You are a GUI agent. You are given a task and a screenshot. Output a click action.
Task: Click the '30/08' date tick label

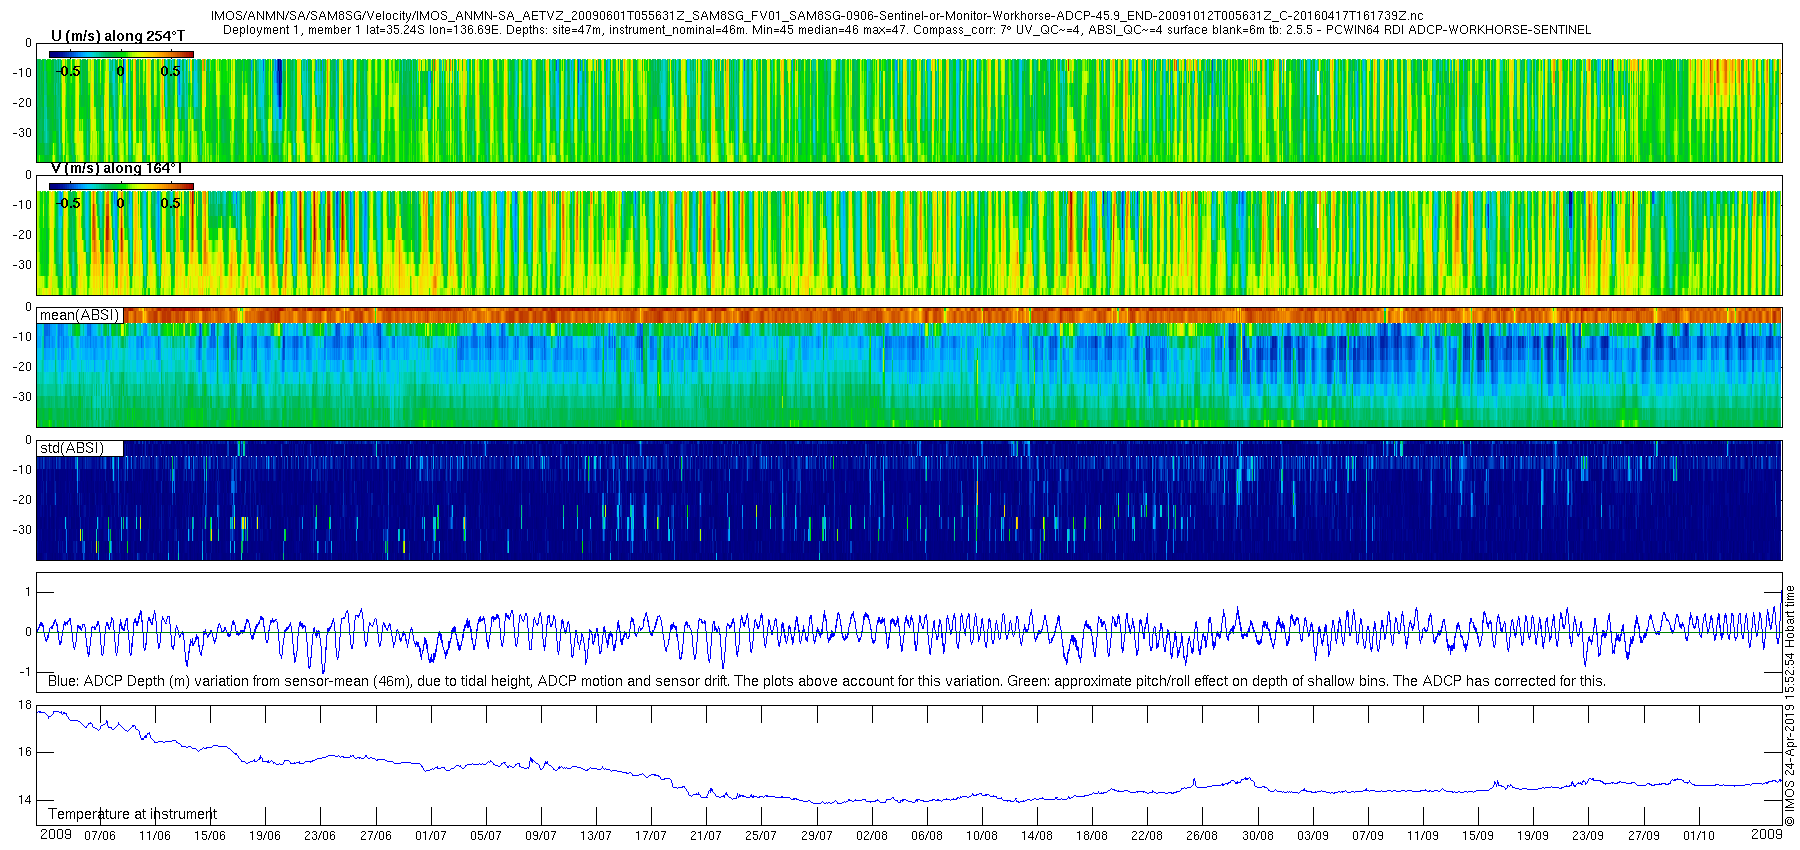[1258, 836]
